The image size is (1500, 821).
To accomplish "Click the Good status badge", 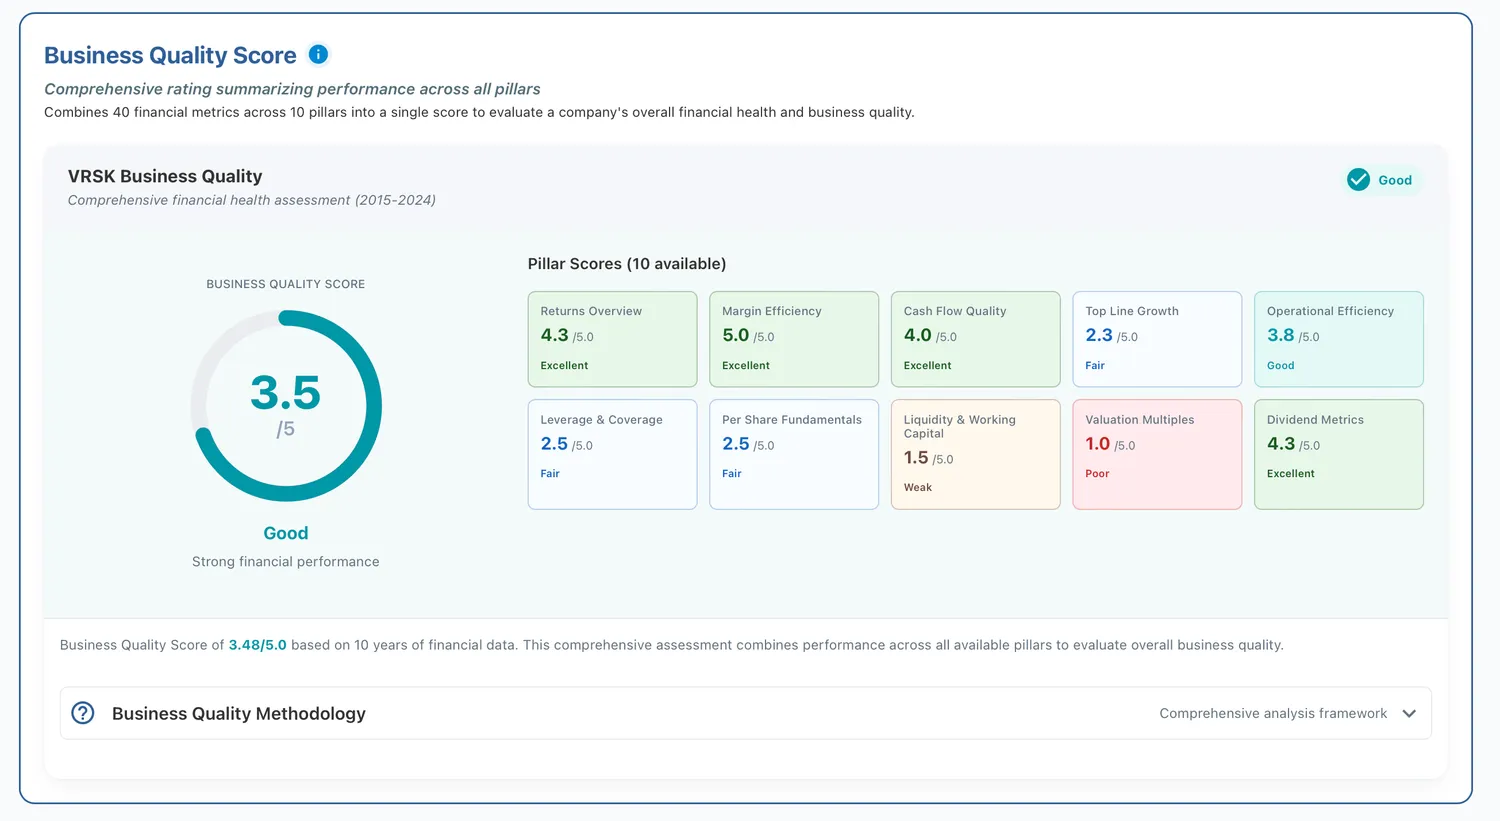I will click(x=1383, y=180).
